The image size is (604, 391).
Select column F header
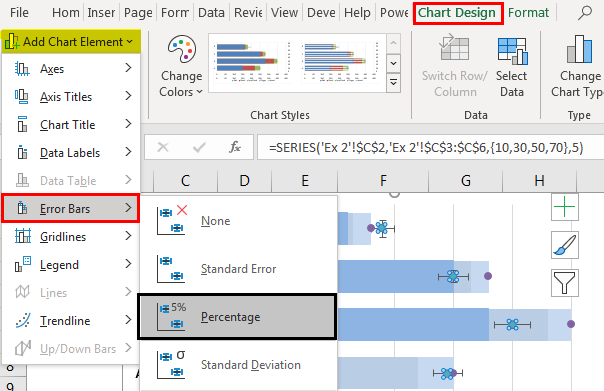[383, 181]
